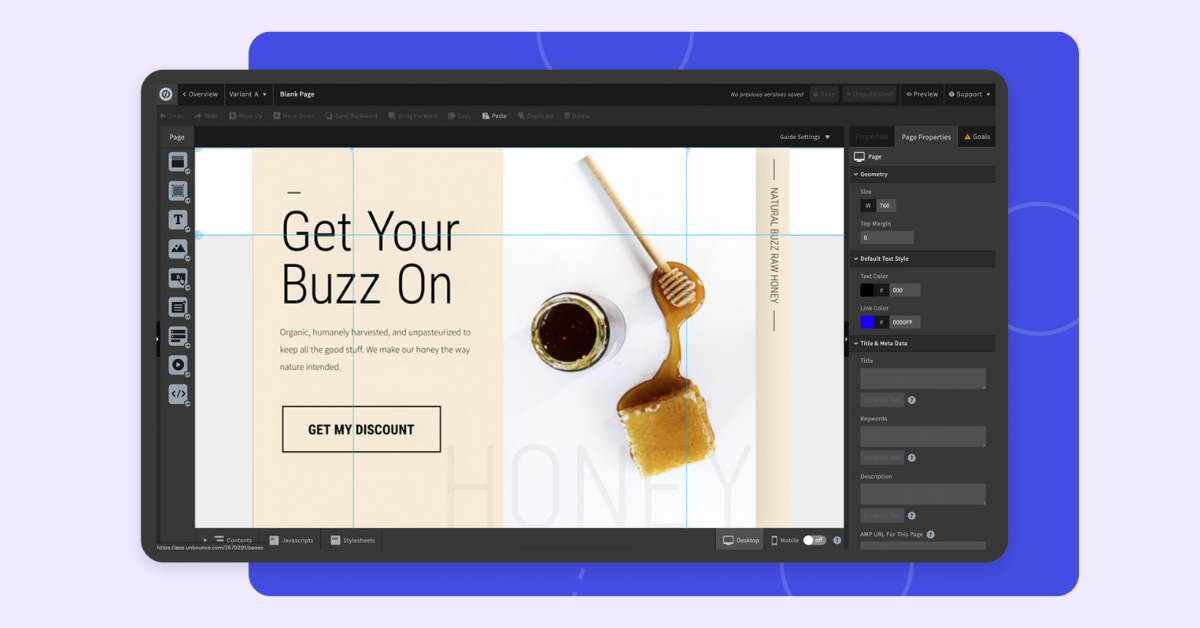The image size is (1200, 628).
Task: Collapse the Geometry section
Action: pos(856,174)
